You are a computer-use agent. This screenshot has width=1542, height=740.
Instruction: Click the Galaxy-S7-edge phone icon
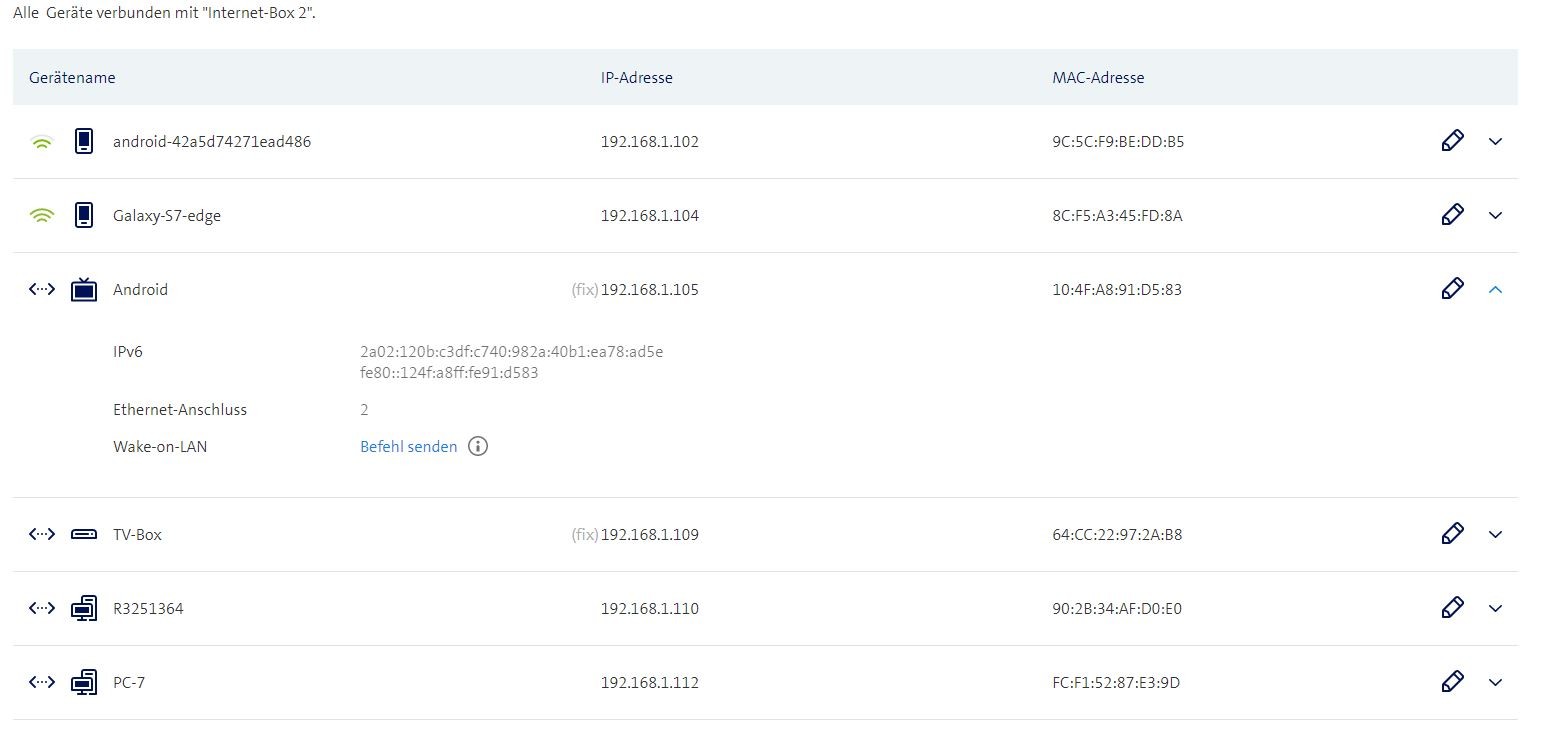84,215
